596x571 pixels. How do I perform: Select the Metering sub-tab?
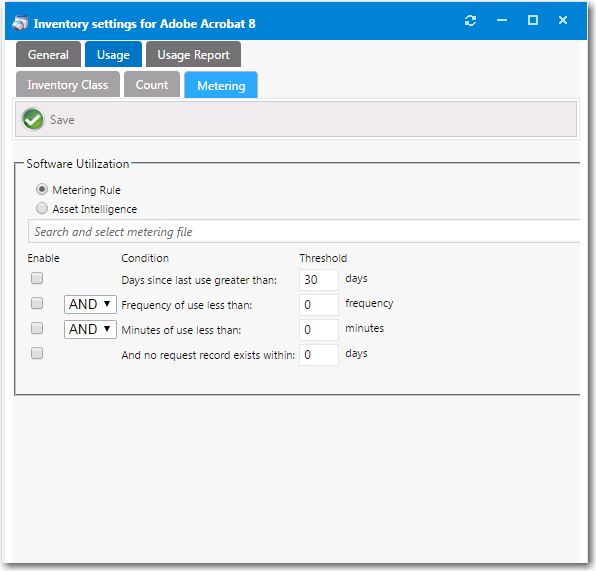[221, 85]
